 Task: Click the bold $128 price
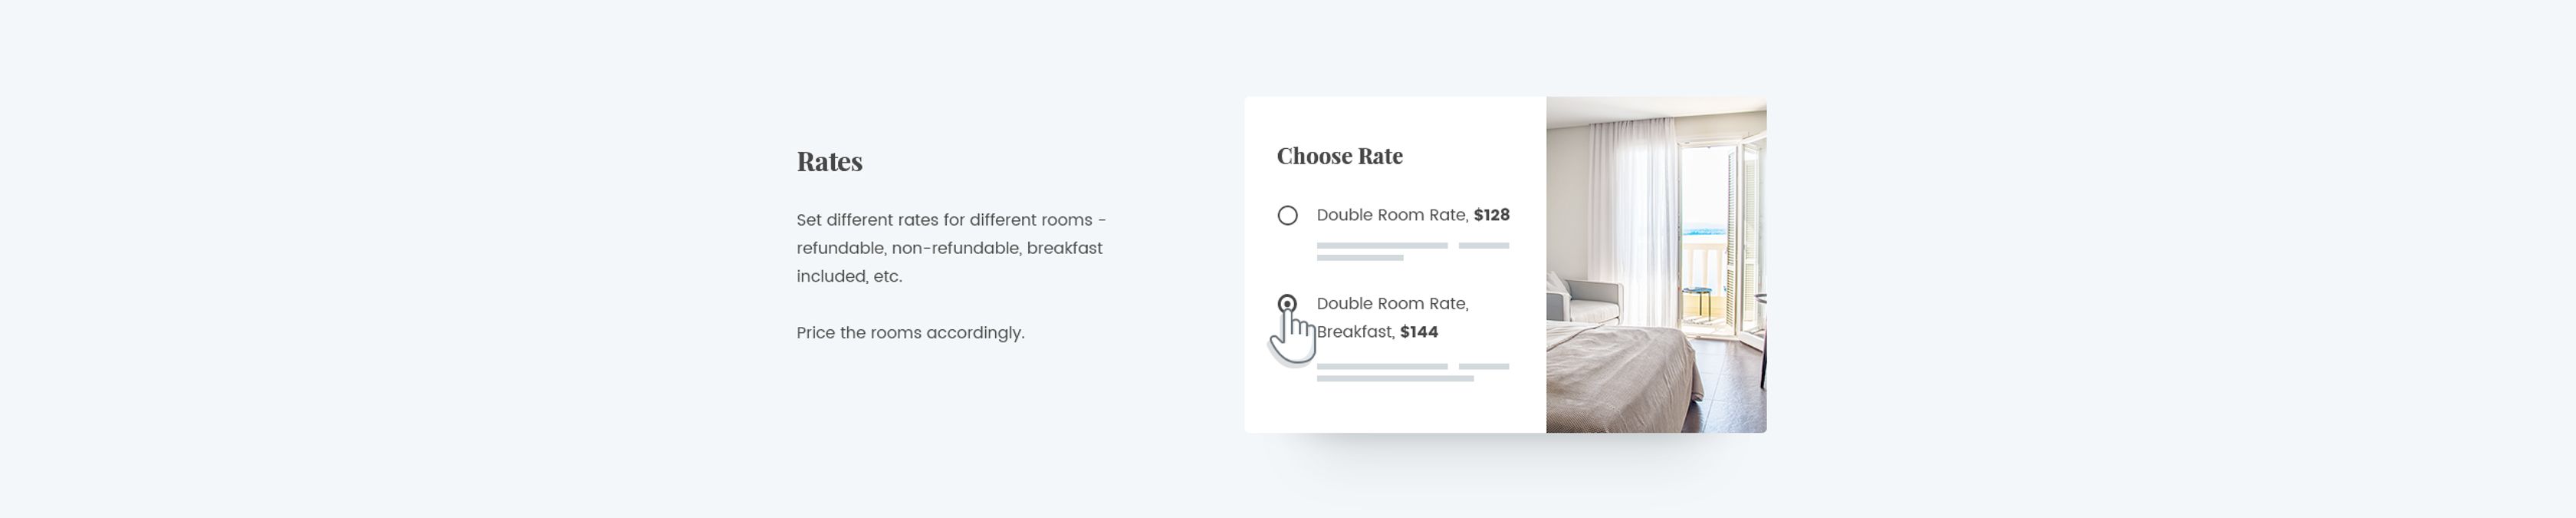pos(1492,215)
